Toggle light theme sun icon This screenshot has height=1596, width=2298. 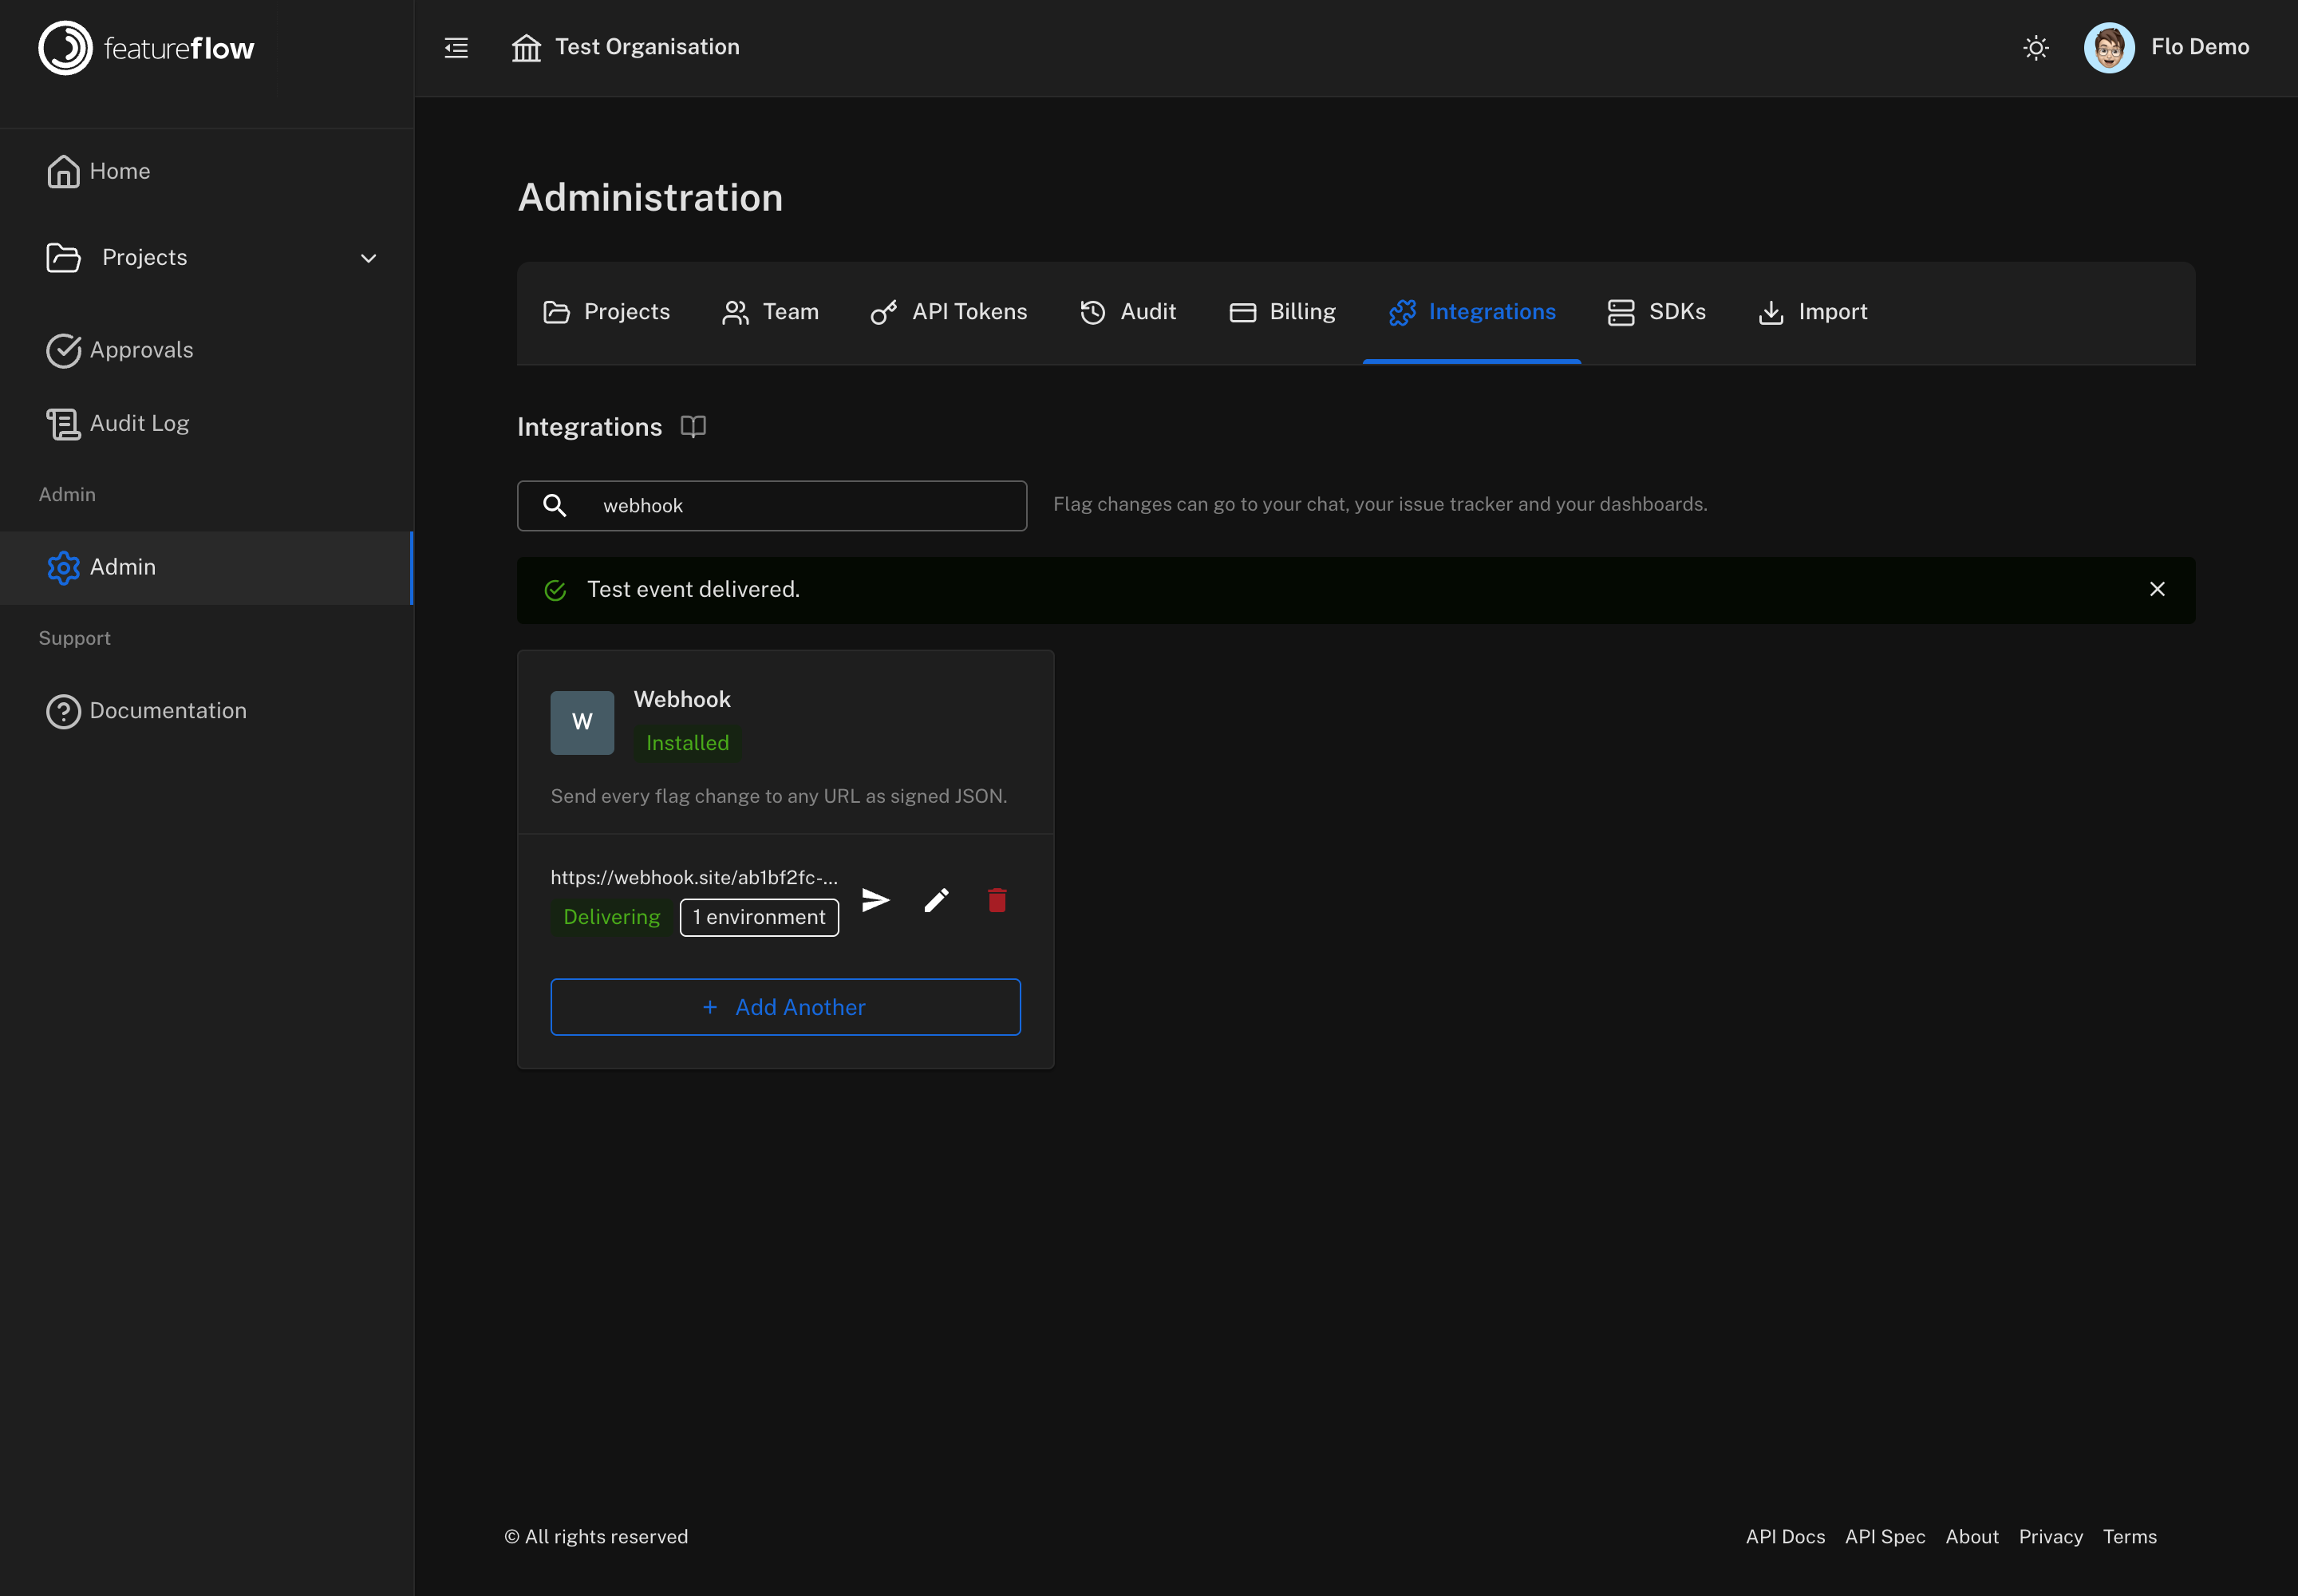click(2035, 47)
